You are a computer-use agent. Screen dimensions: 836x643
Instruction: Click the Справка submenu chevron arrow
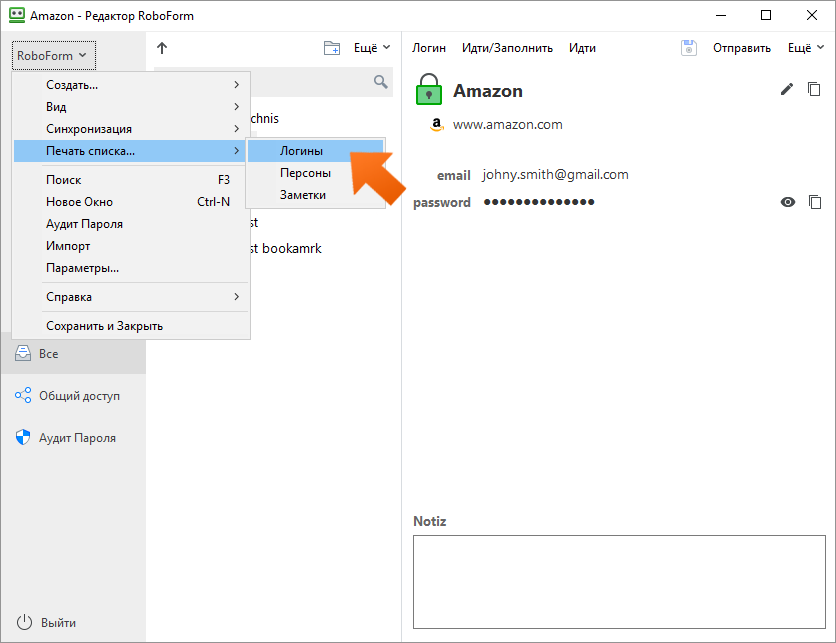[236, 297]
